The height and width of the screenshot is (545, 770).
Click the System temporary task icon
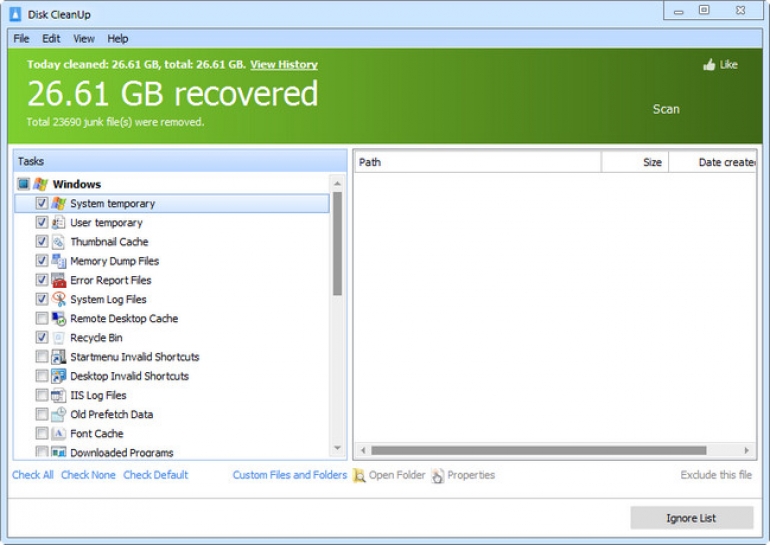pos(58,203)
